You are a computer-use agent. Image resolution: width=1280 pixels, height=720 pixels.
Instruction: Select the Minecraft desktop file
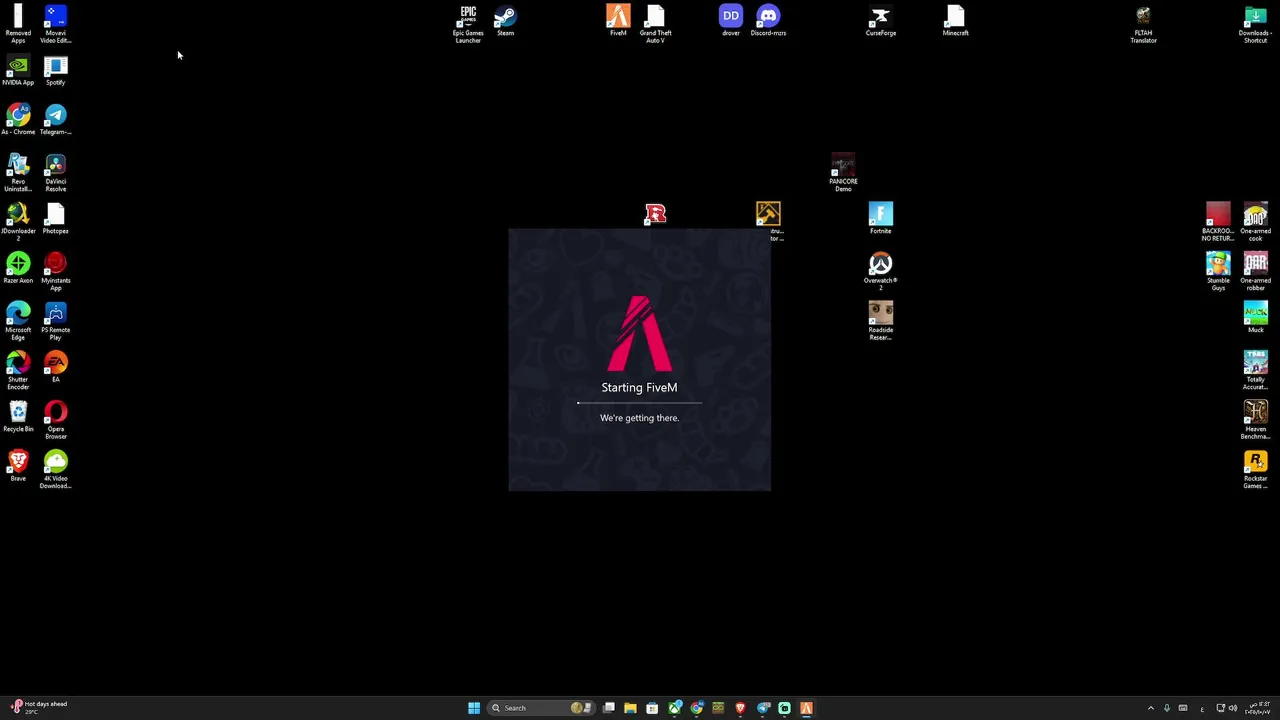point(955,21)
